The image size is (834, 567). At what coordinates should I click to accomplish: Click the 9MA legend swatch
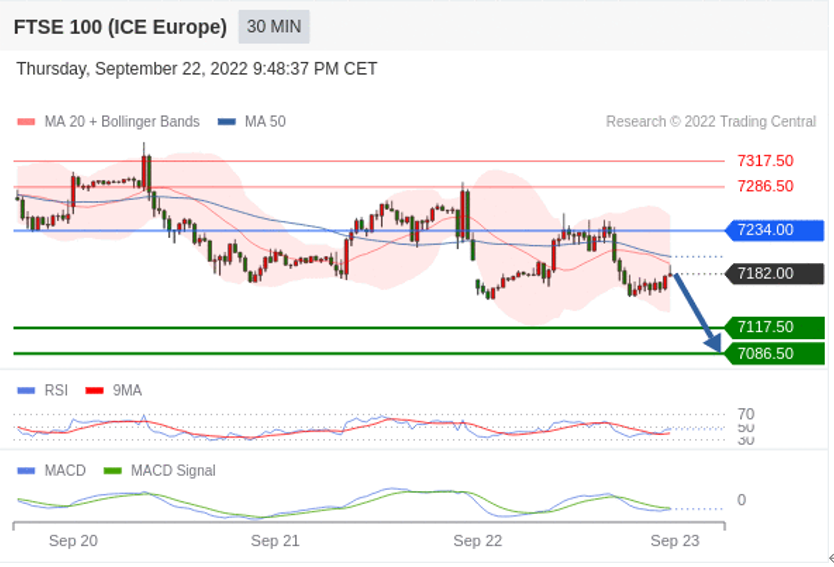click(94, 391)
